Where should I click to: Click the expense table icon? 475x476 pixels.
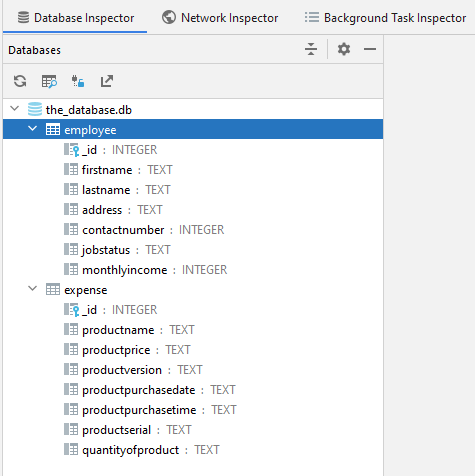53,289
